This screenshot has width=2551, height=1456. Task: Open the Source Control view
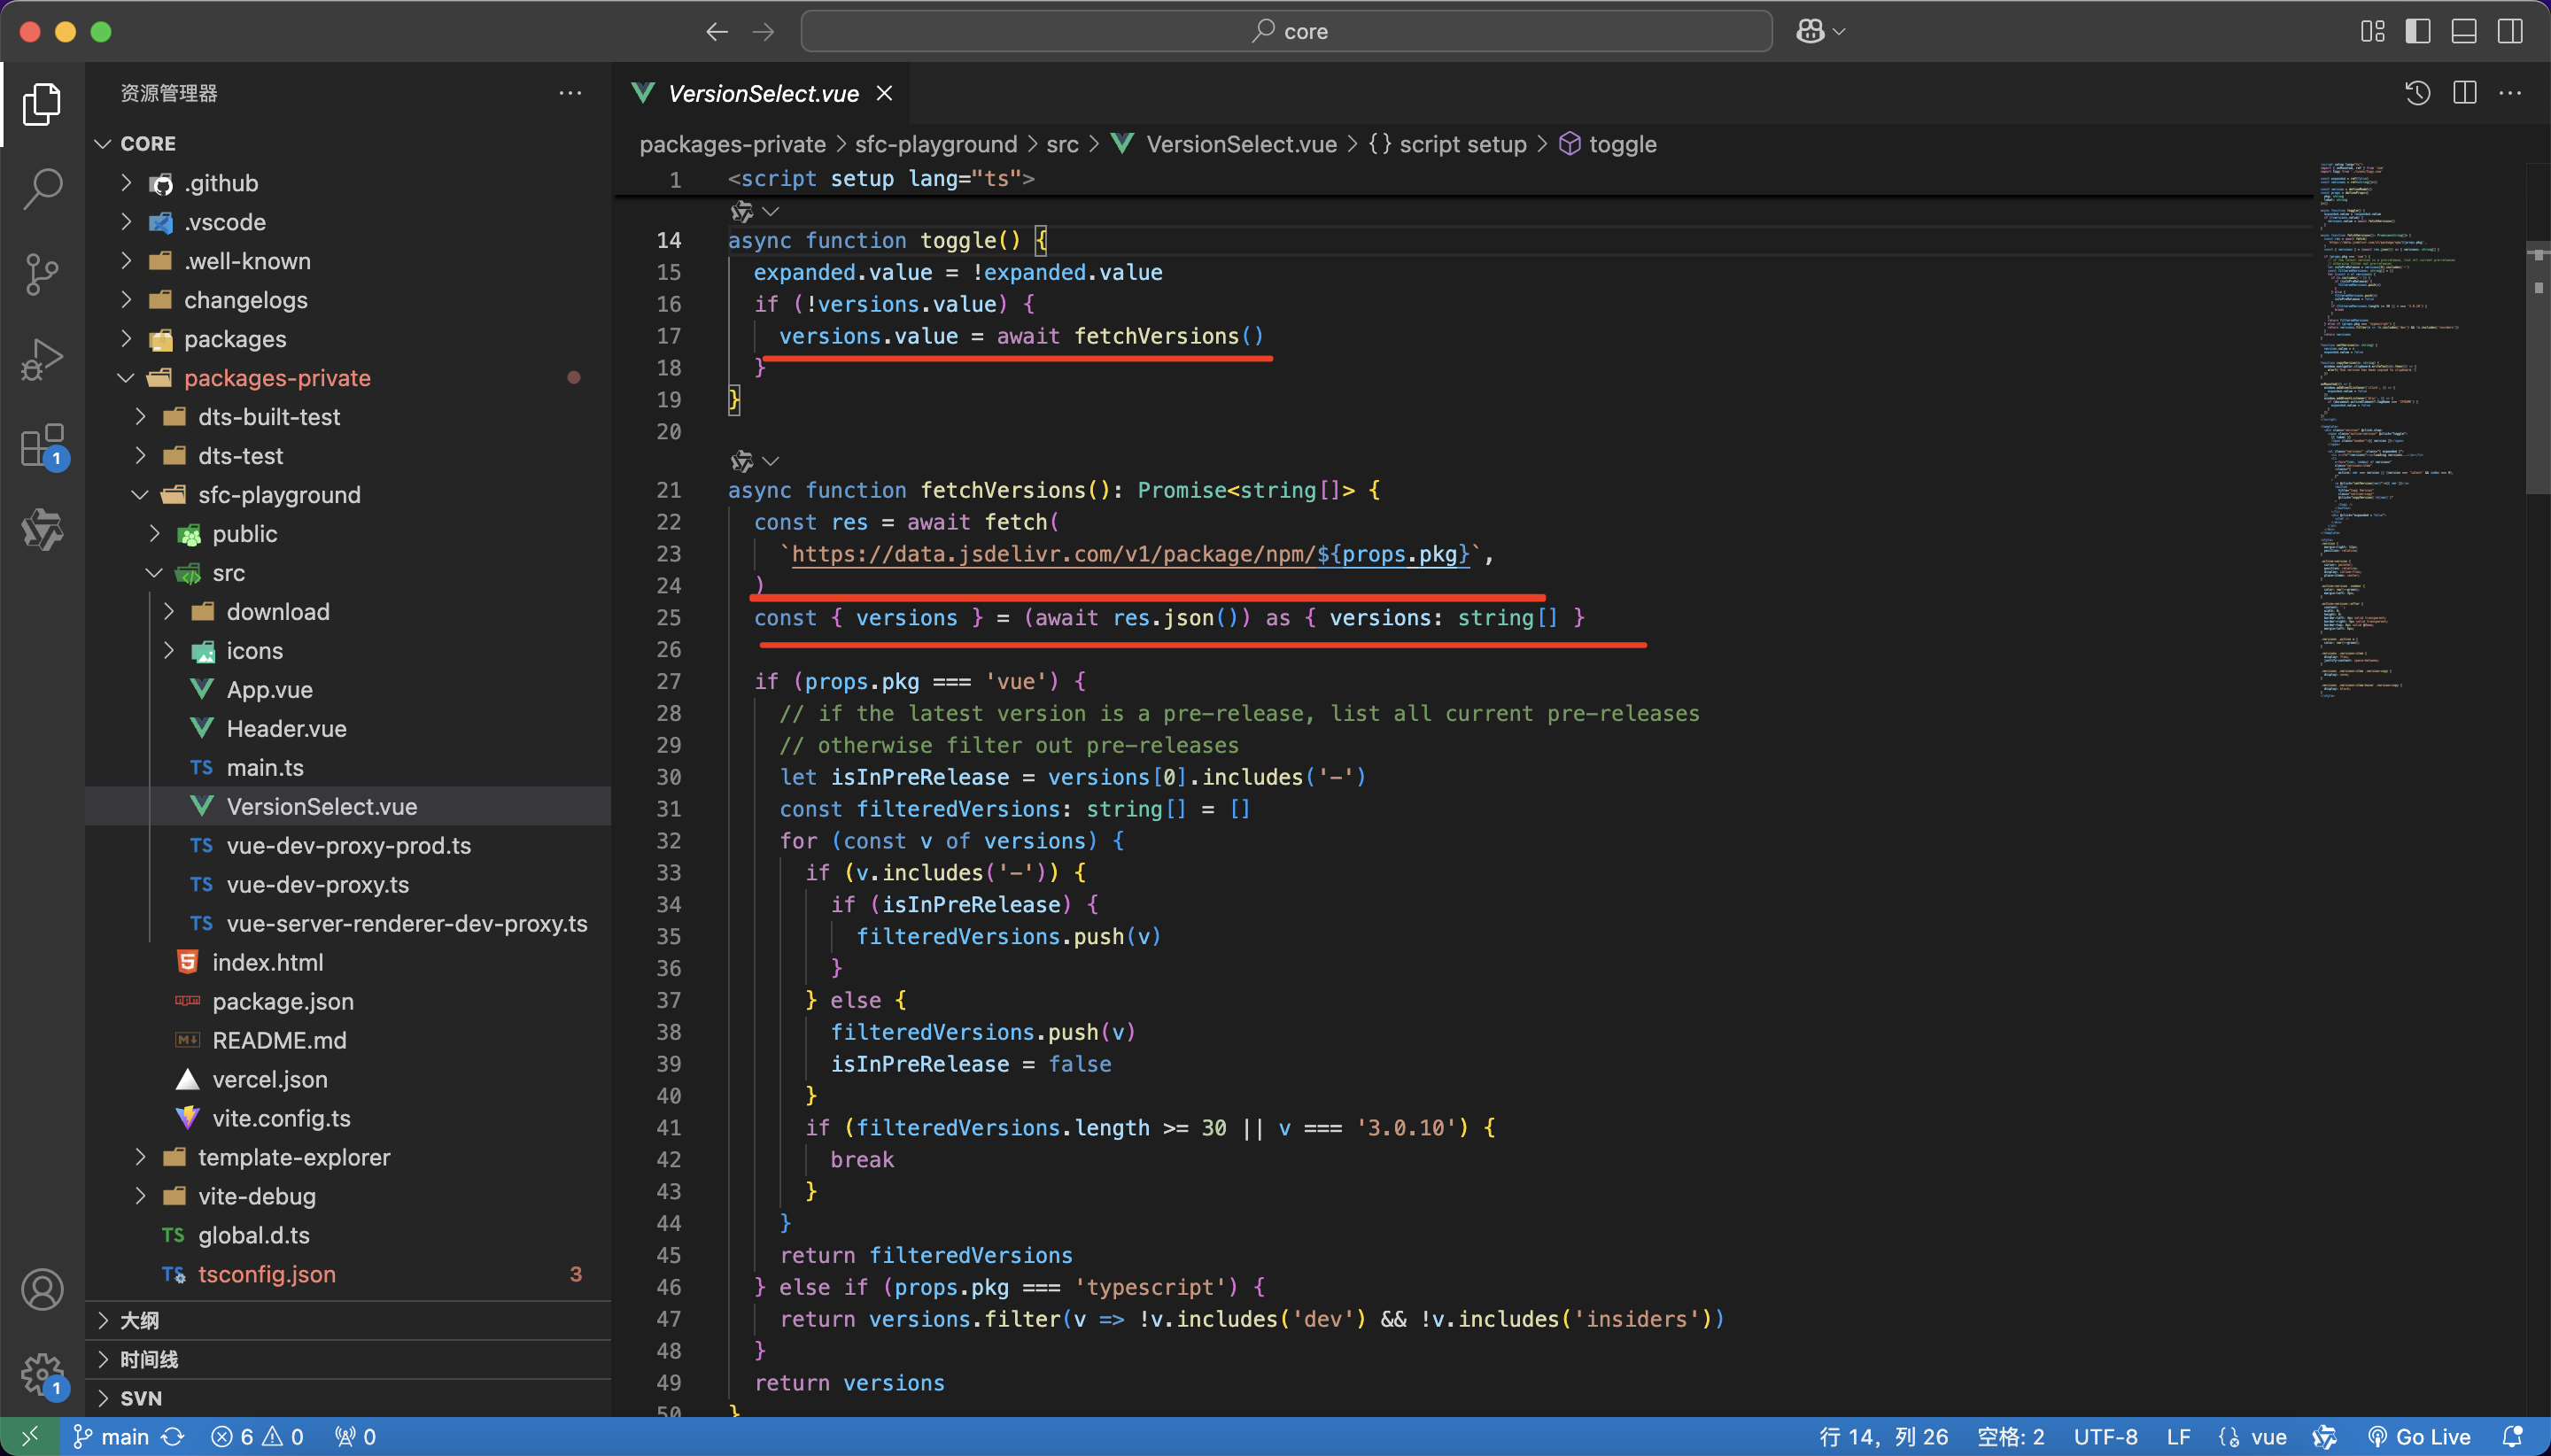point(42,274)
